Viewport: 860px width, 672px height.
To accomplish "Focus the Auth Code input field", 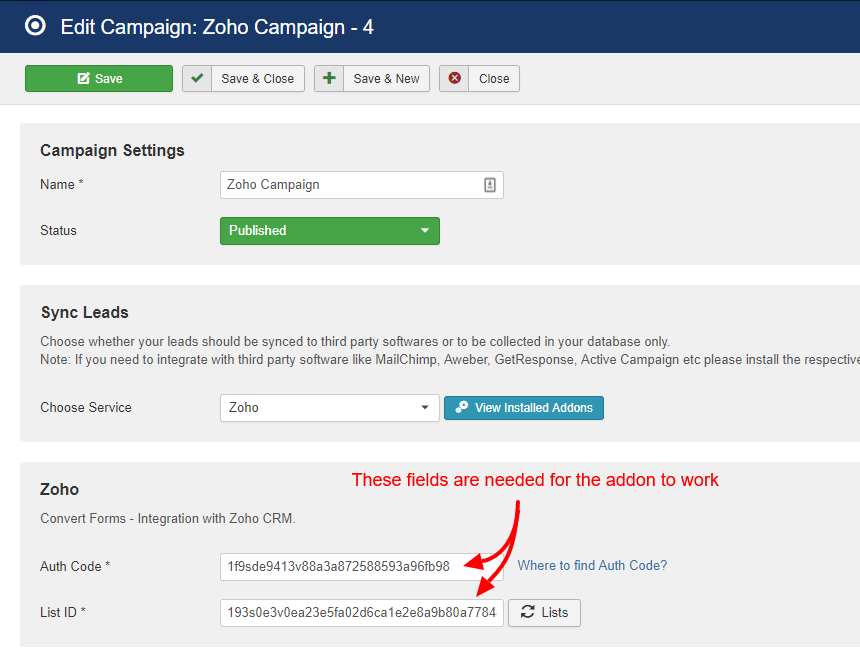I will point(361,567).
